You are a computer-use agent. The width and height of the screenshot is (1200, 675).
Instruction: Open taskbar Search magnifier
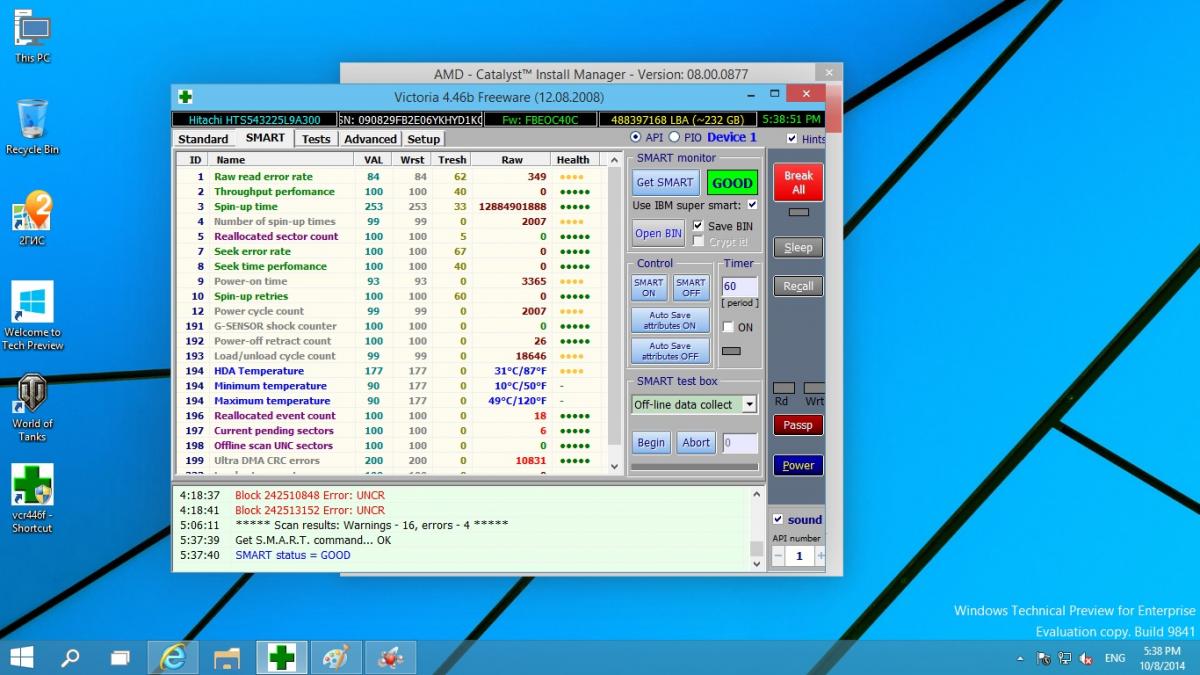(x=71, y=657)
